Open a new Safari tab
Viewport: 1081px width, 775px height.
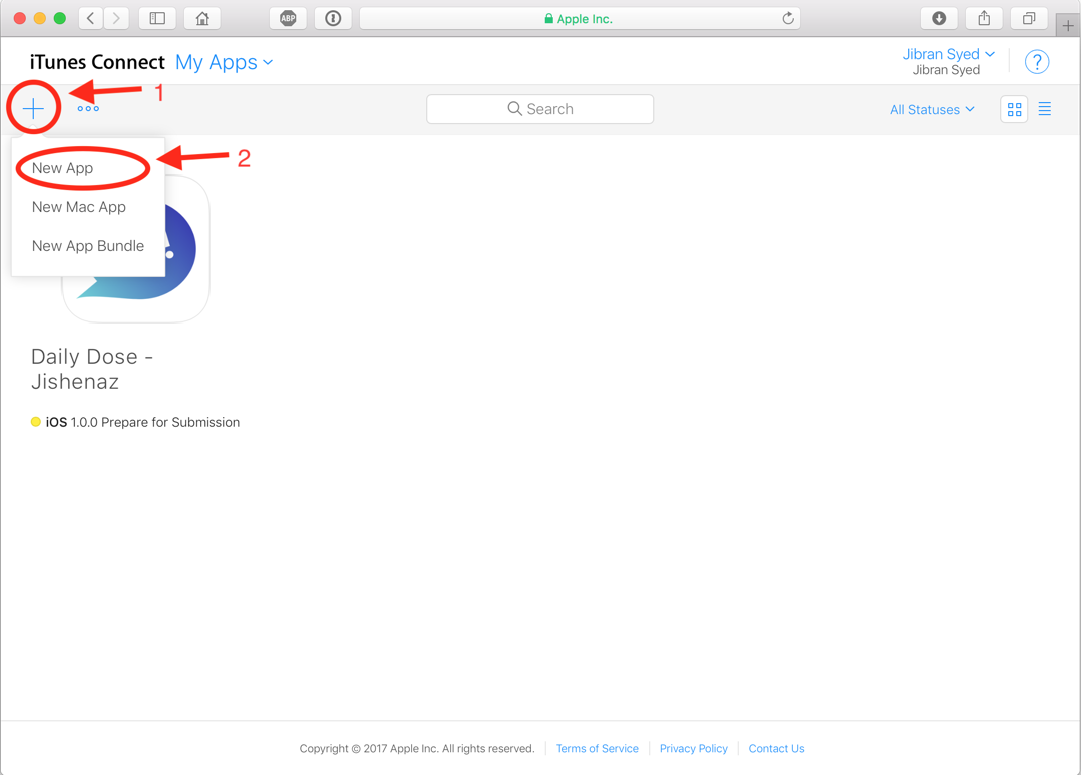pyautogui.click(x=1068, y=26)
